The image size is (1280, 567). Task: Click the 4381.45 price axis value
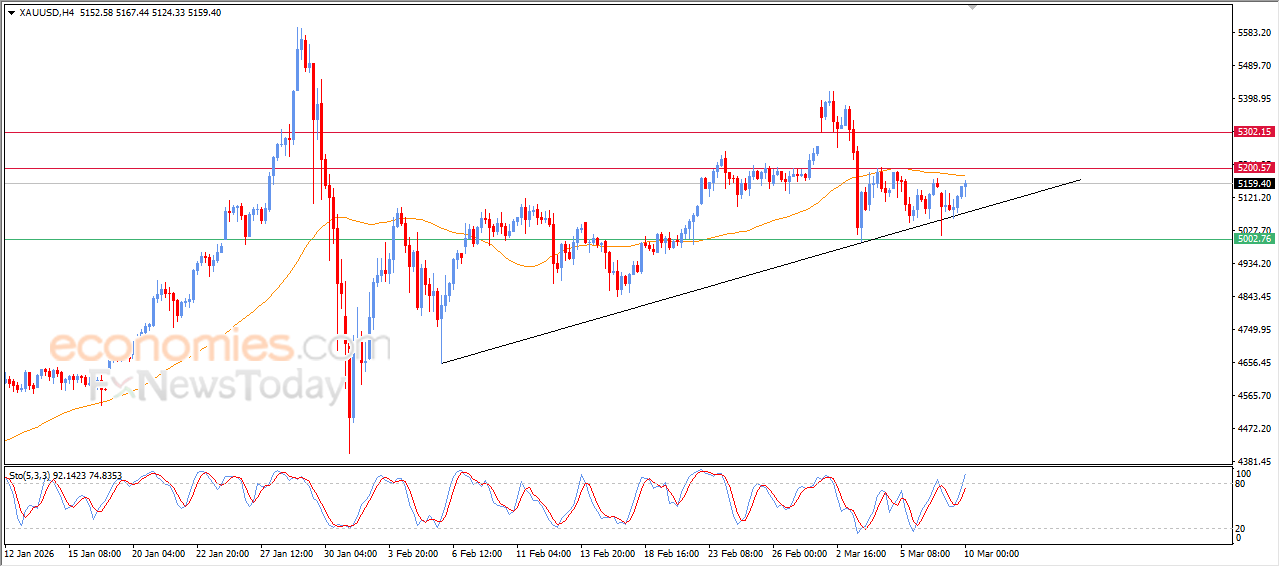coord(1253,462)
